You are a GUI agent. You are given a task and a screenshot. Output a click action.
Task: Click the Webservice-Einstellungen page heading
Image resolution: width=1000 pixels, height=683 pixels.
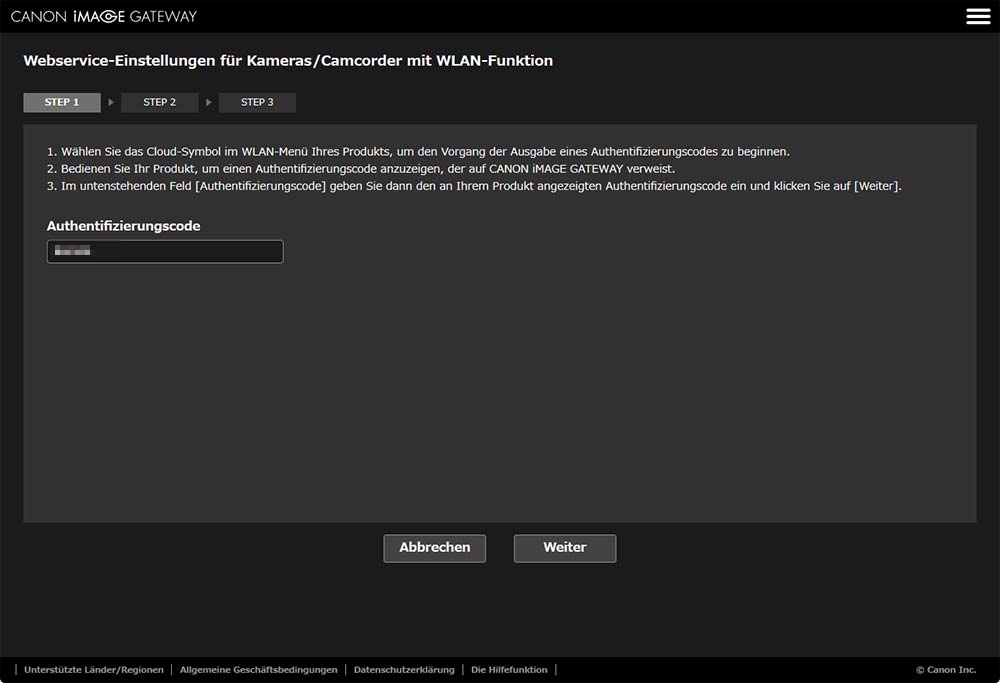click(288, 61)
